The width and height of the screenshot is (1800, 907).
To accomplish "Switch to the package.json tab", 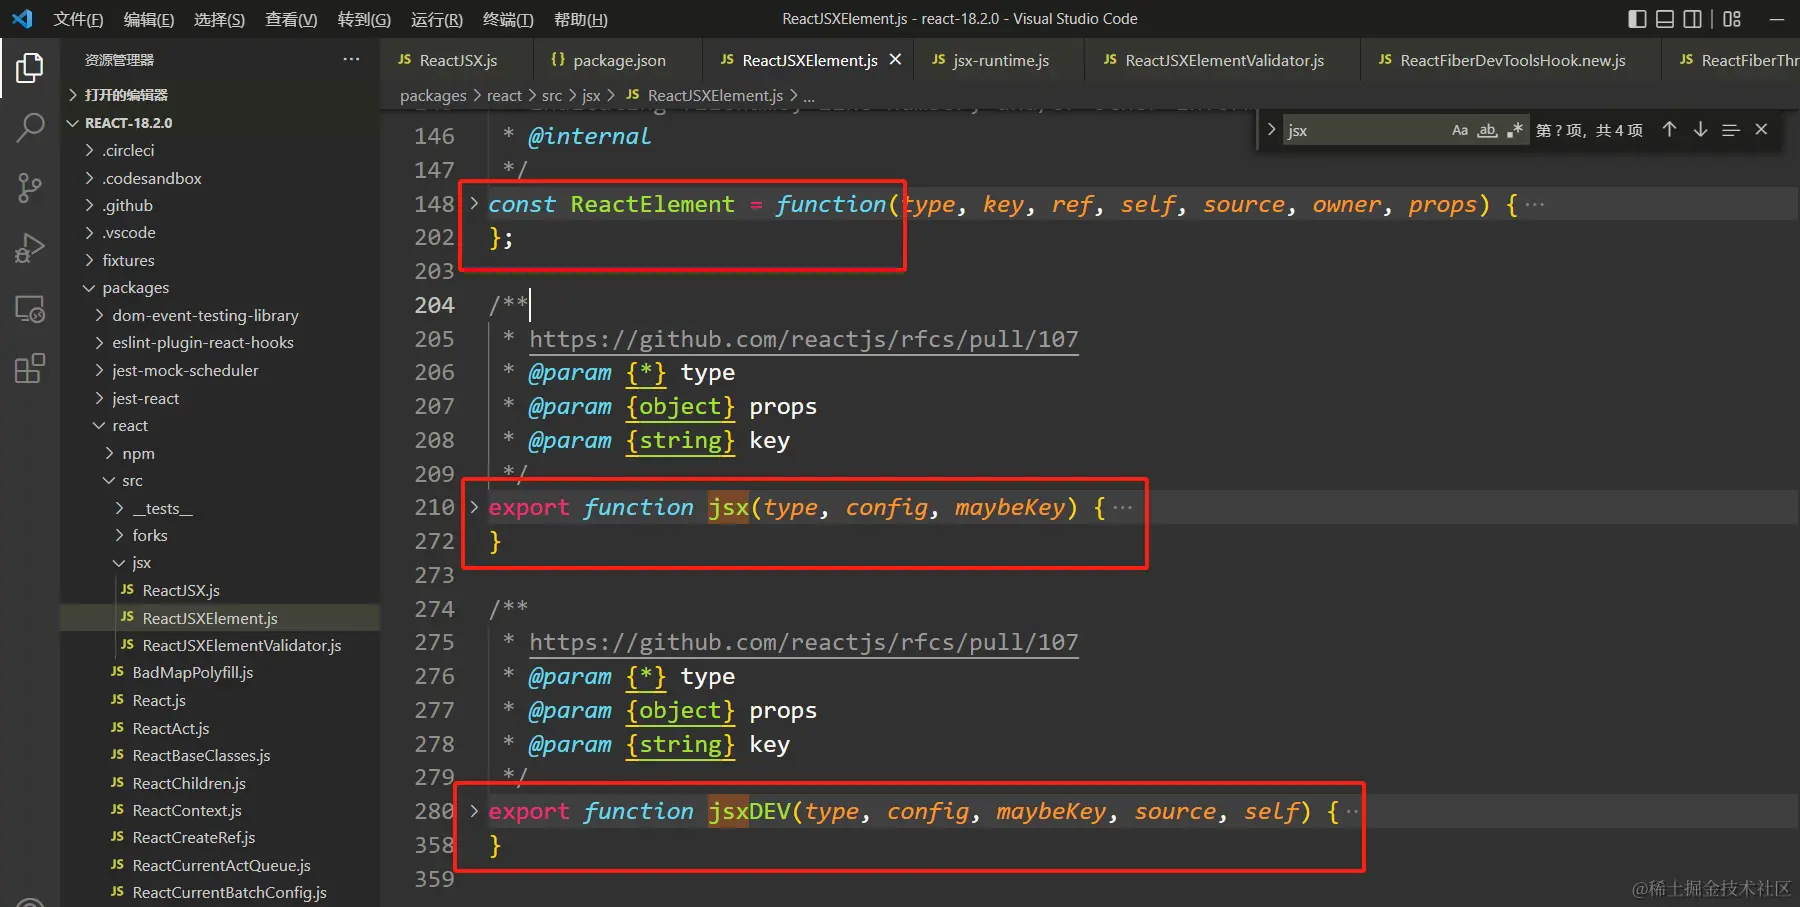I will pyautogui.click(x=618, y=60).
